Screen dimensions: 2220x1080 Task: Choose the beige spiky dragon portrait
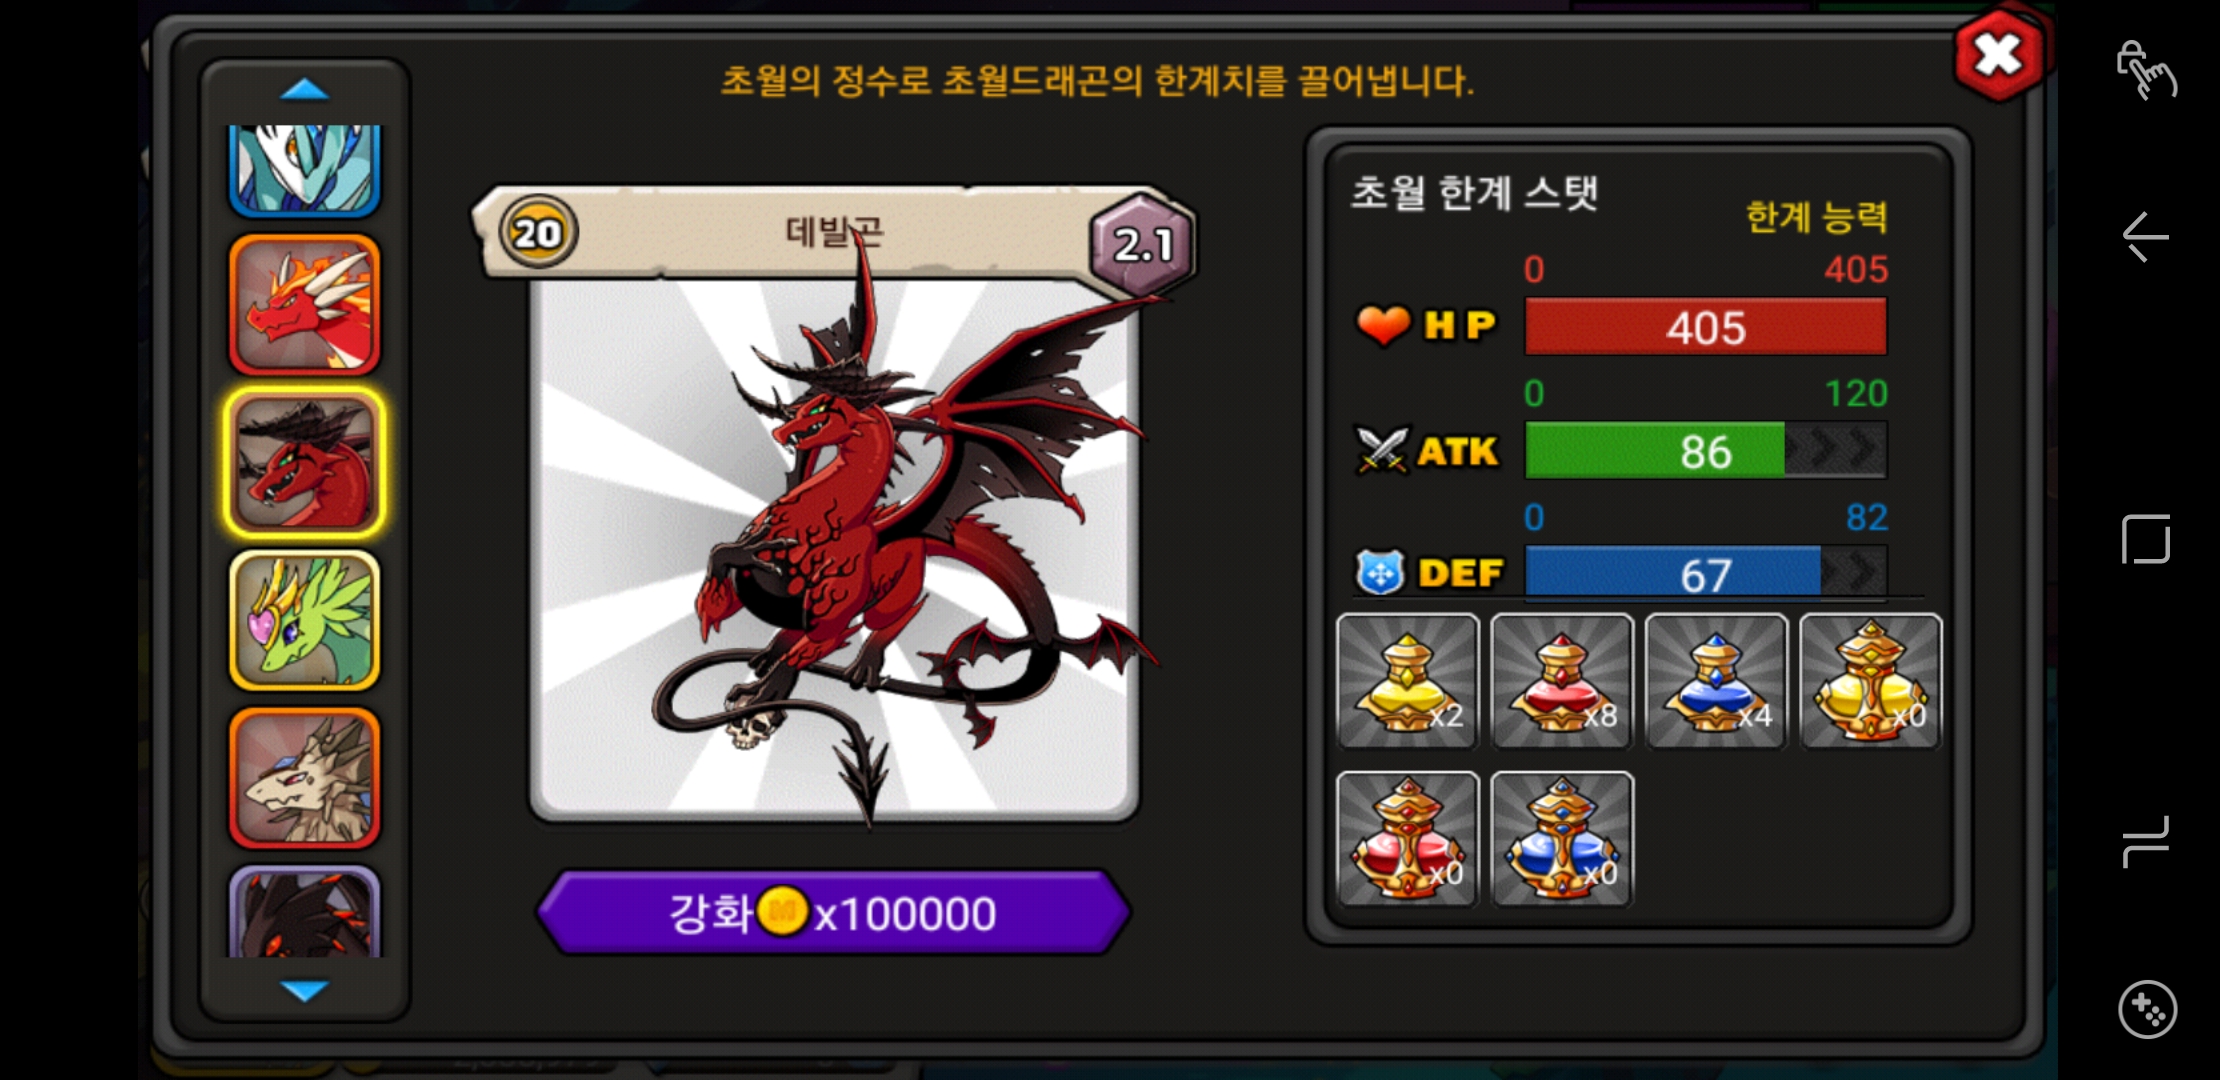(x=305, y=778)
